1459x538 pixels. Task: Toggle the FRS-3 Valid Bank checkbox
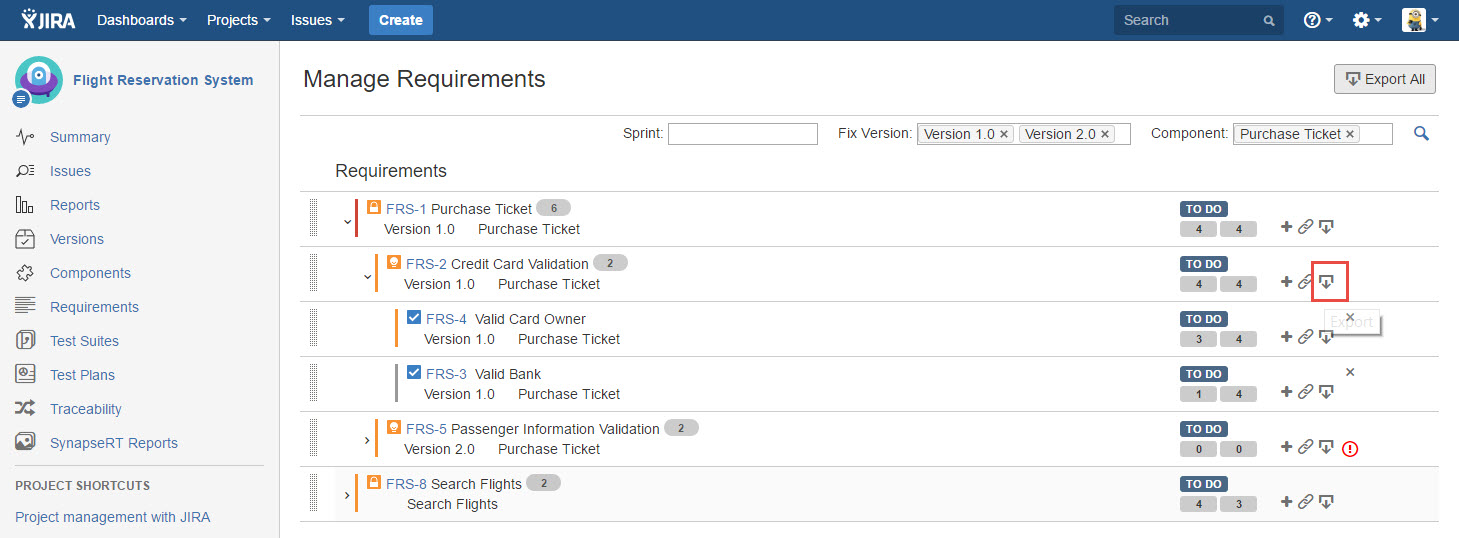[414, 373]
